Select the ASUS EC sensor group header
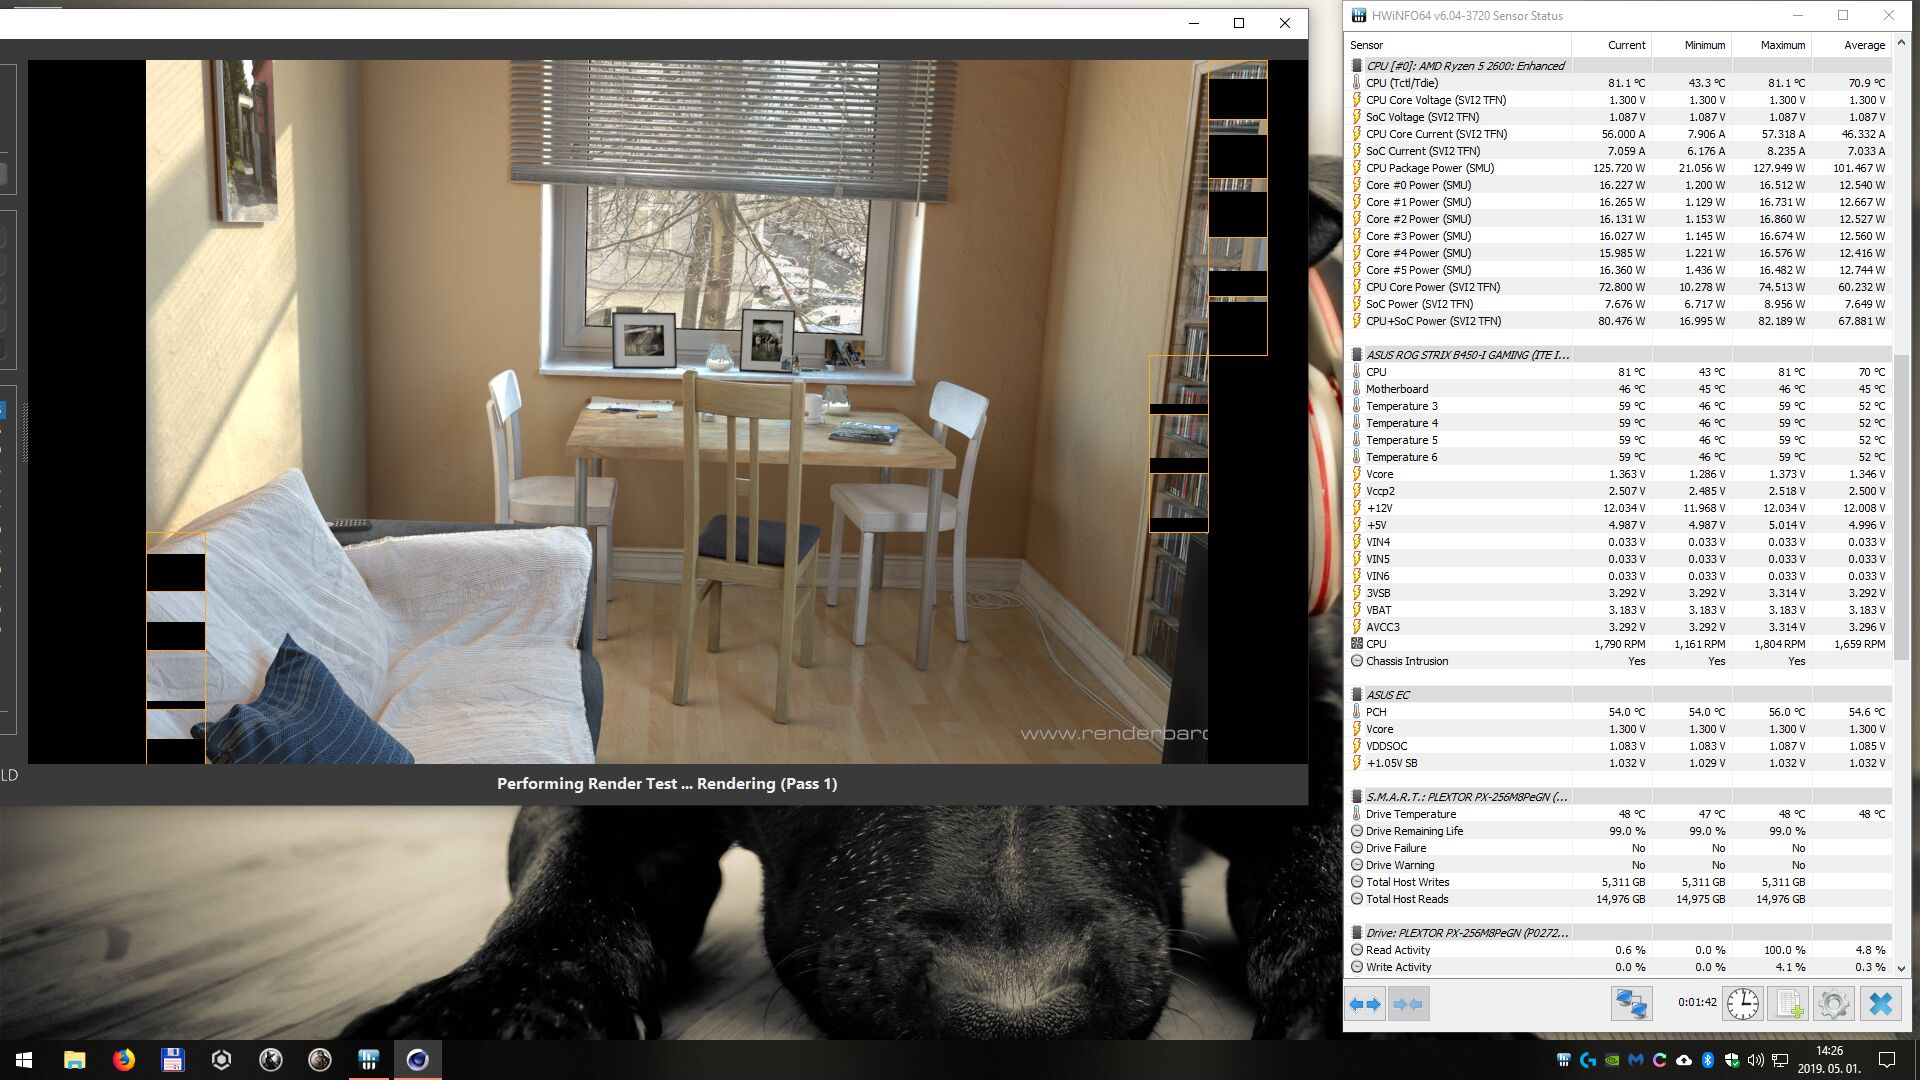This screenshot has height=1080, width=1920. coord(1388,695)
